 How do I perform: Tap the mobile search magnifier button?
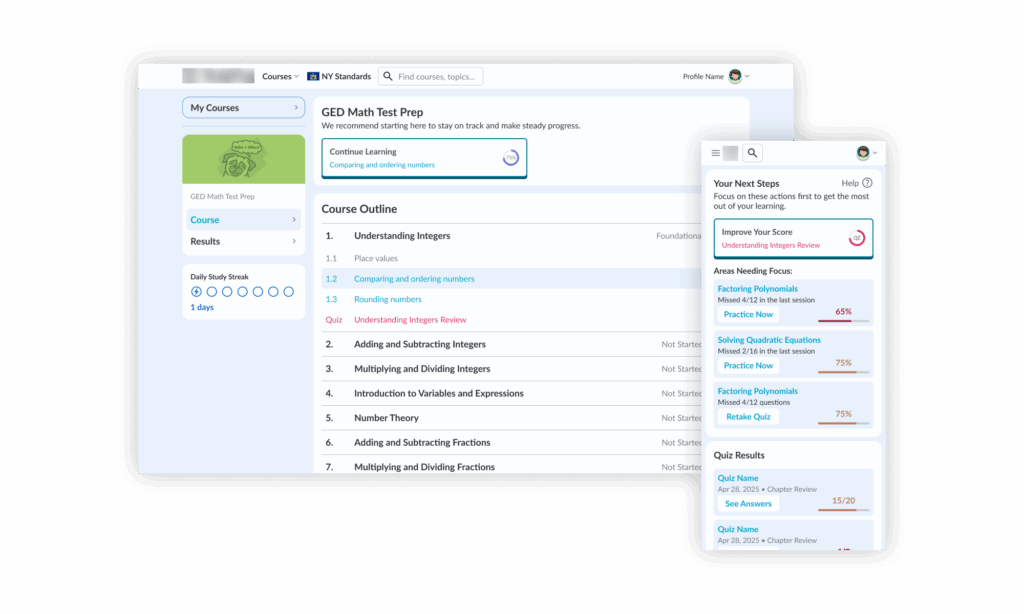(x=753, y=153)
